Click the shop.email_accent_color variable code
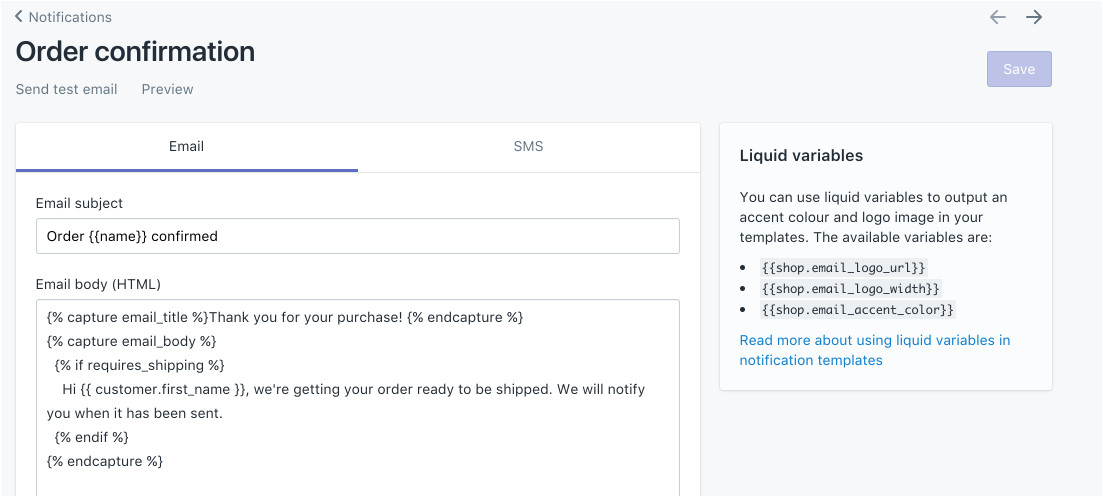This screenshot has width=1103, height=497. coord(857,310)
